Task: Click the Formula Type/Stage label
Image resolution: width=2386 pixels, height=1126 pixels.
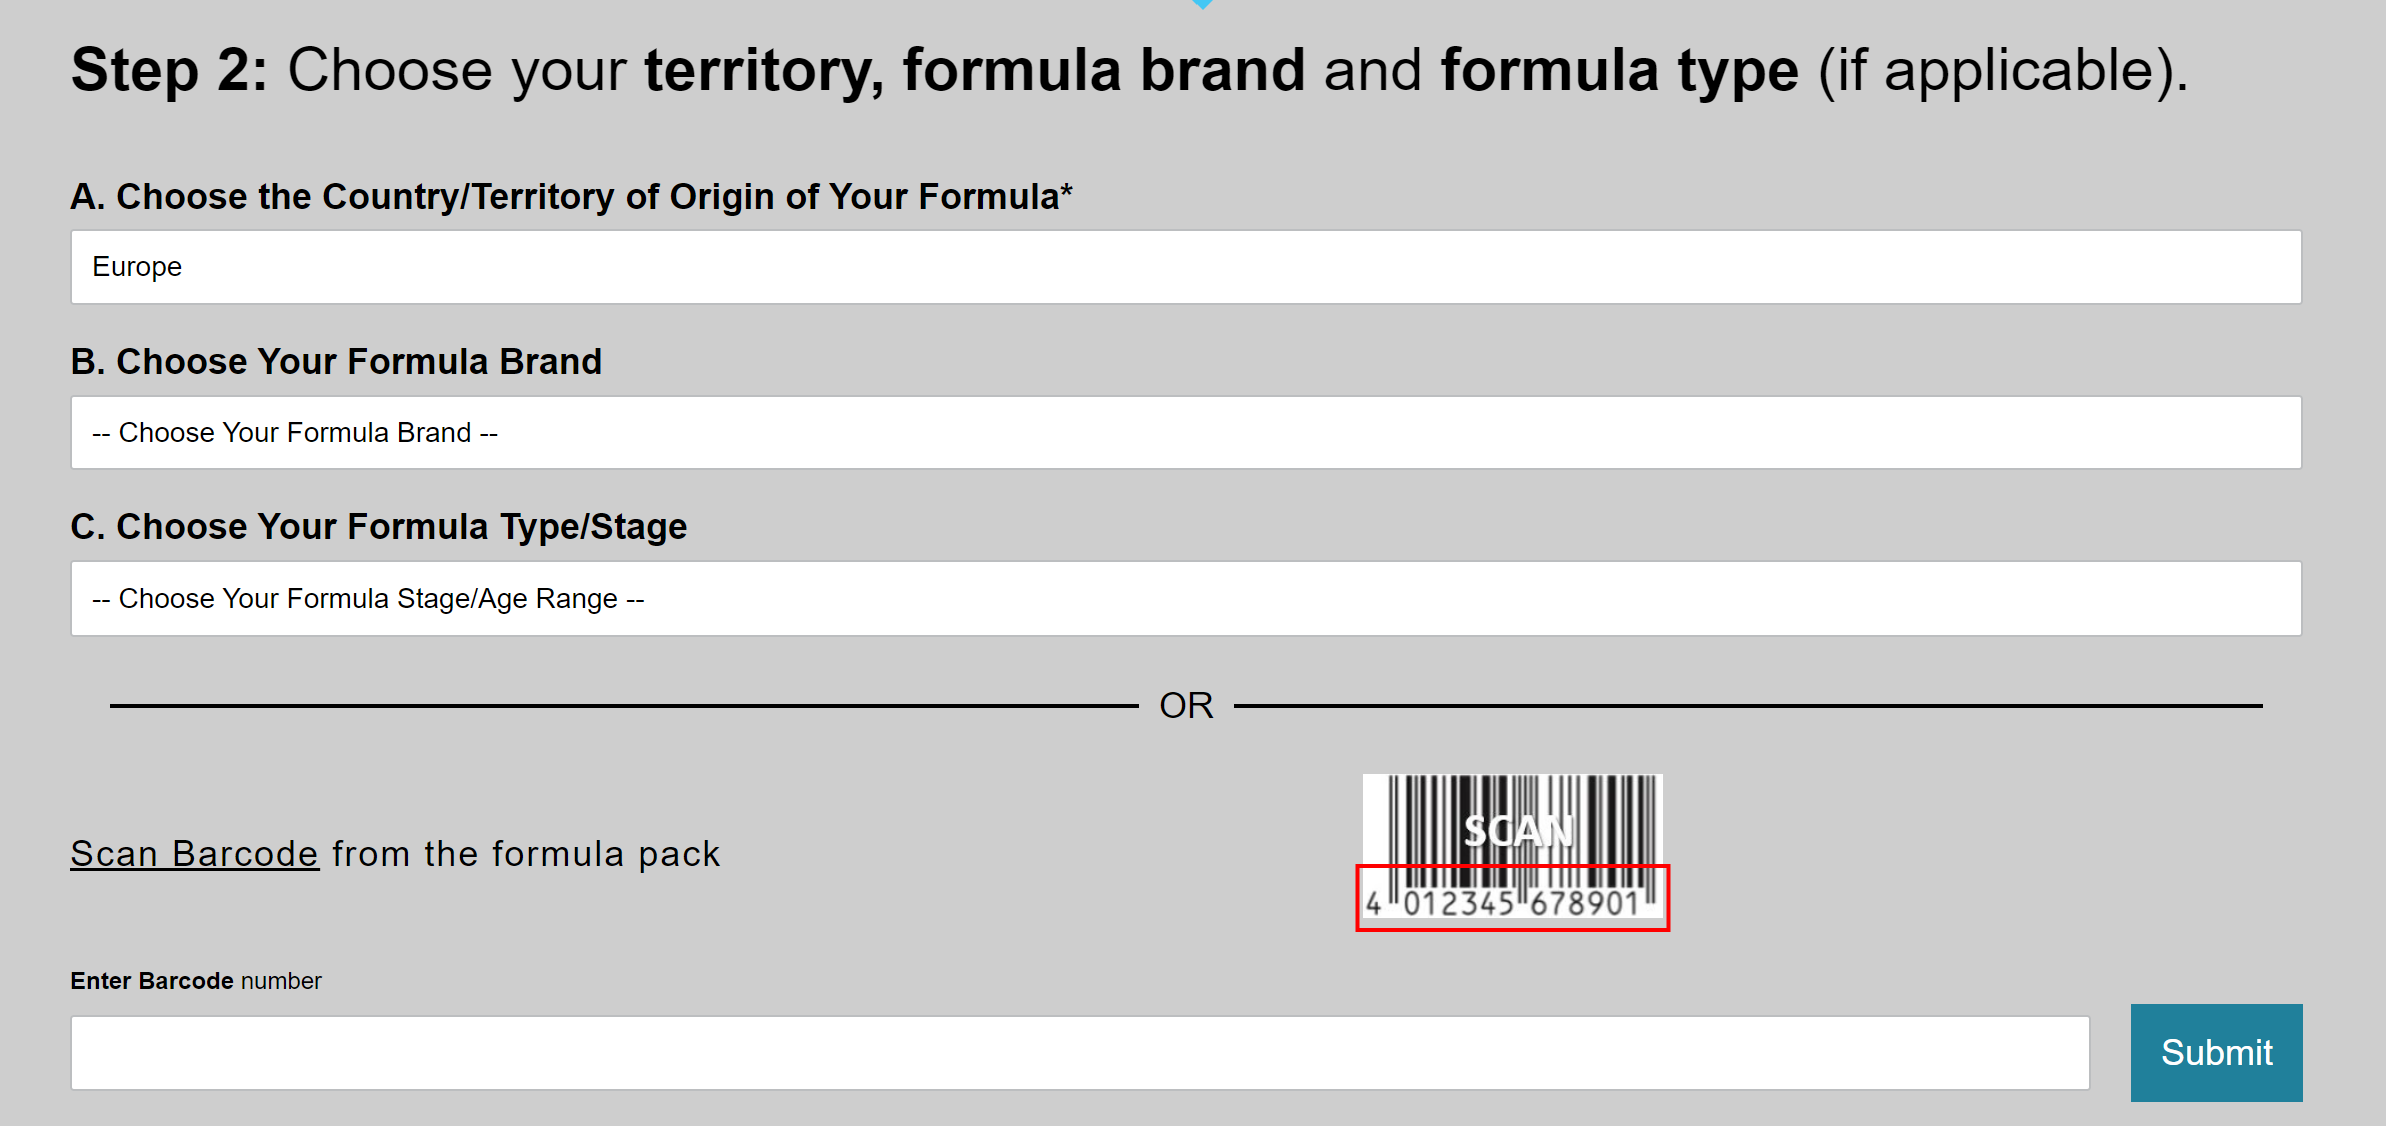Action: pos(378,527)
